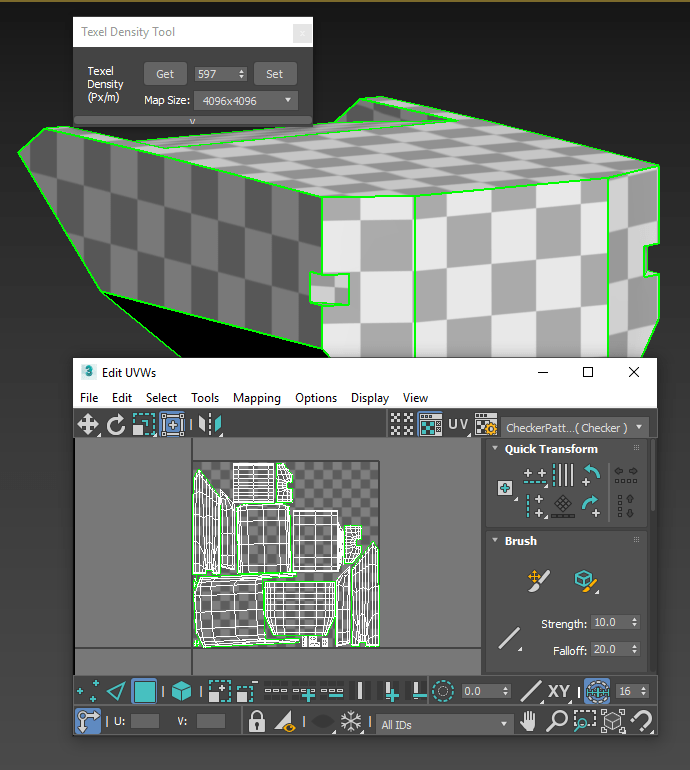Image resolution: width=690 pixels, height=770 pixels.
Task: Click Rotate +90 around pivot icon
Action: click(x=591, y=507)
